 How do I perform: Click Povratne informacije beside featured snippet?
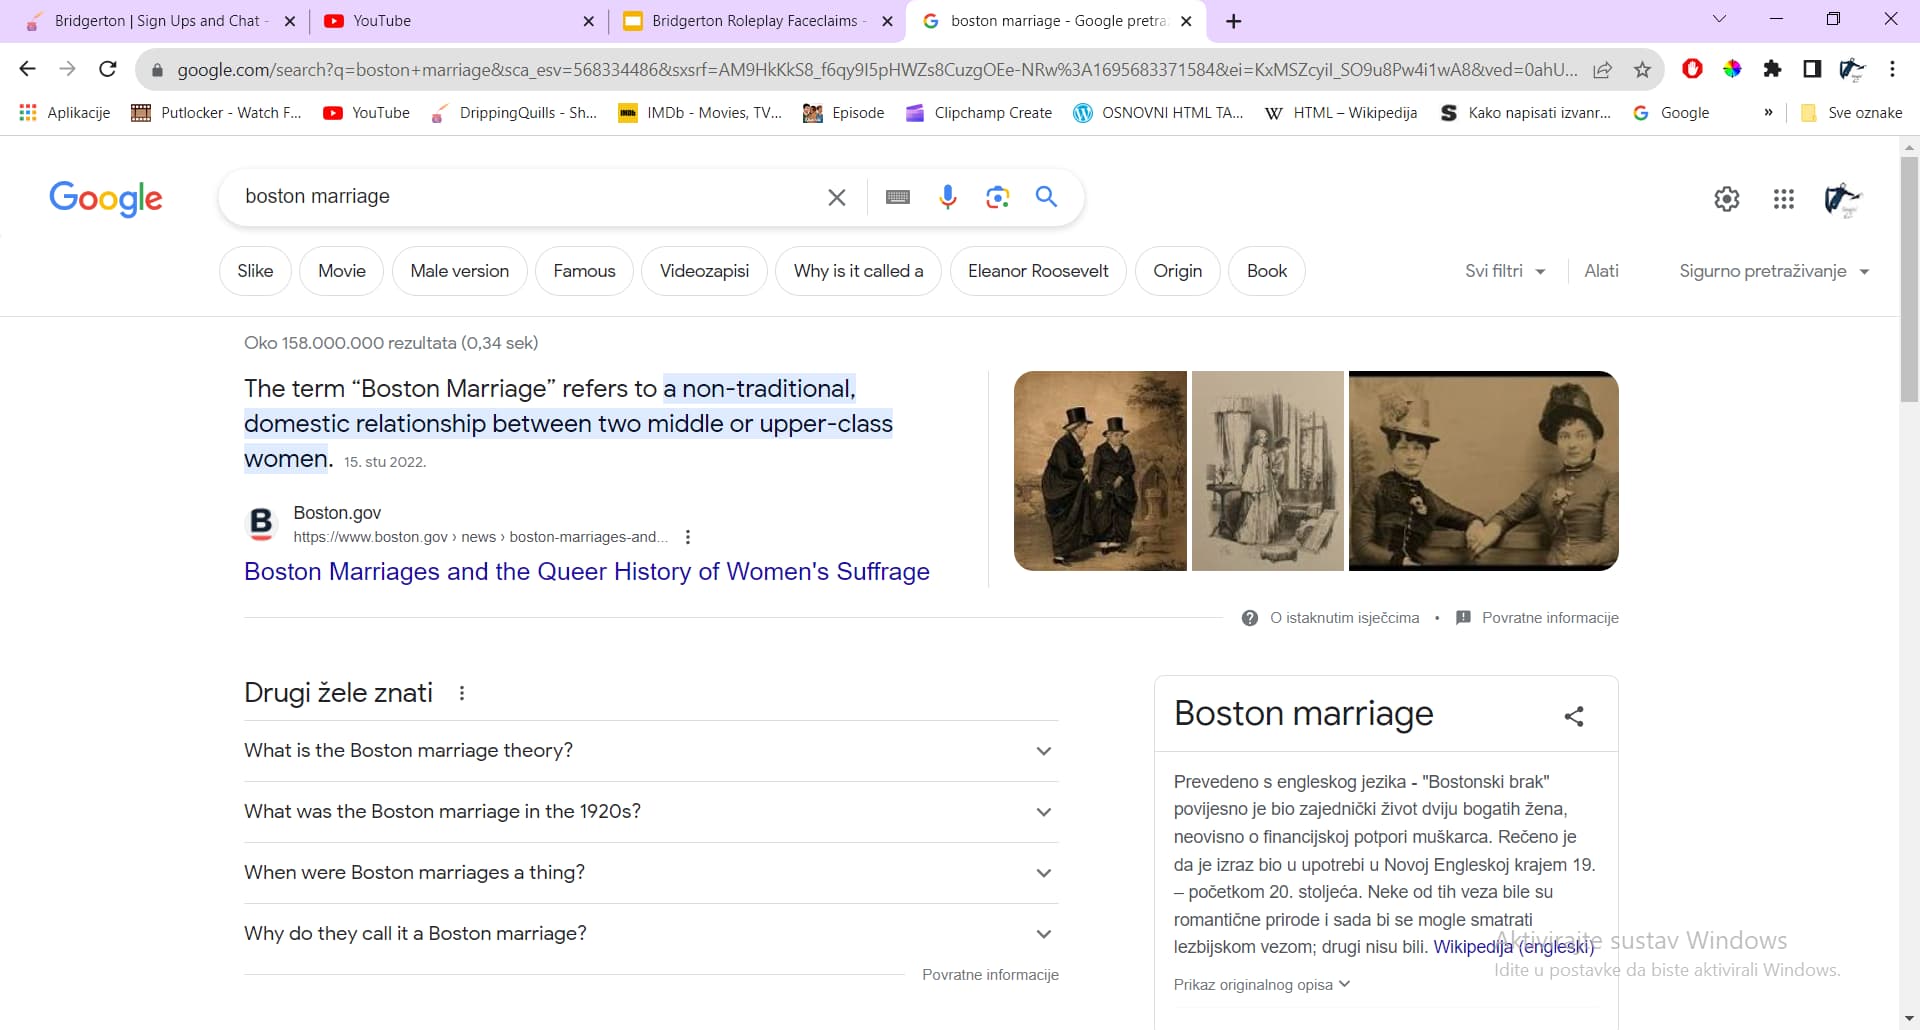(1550, 618)
